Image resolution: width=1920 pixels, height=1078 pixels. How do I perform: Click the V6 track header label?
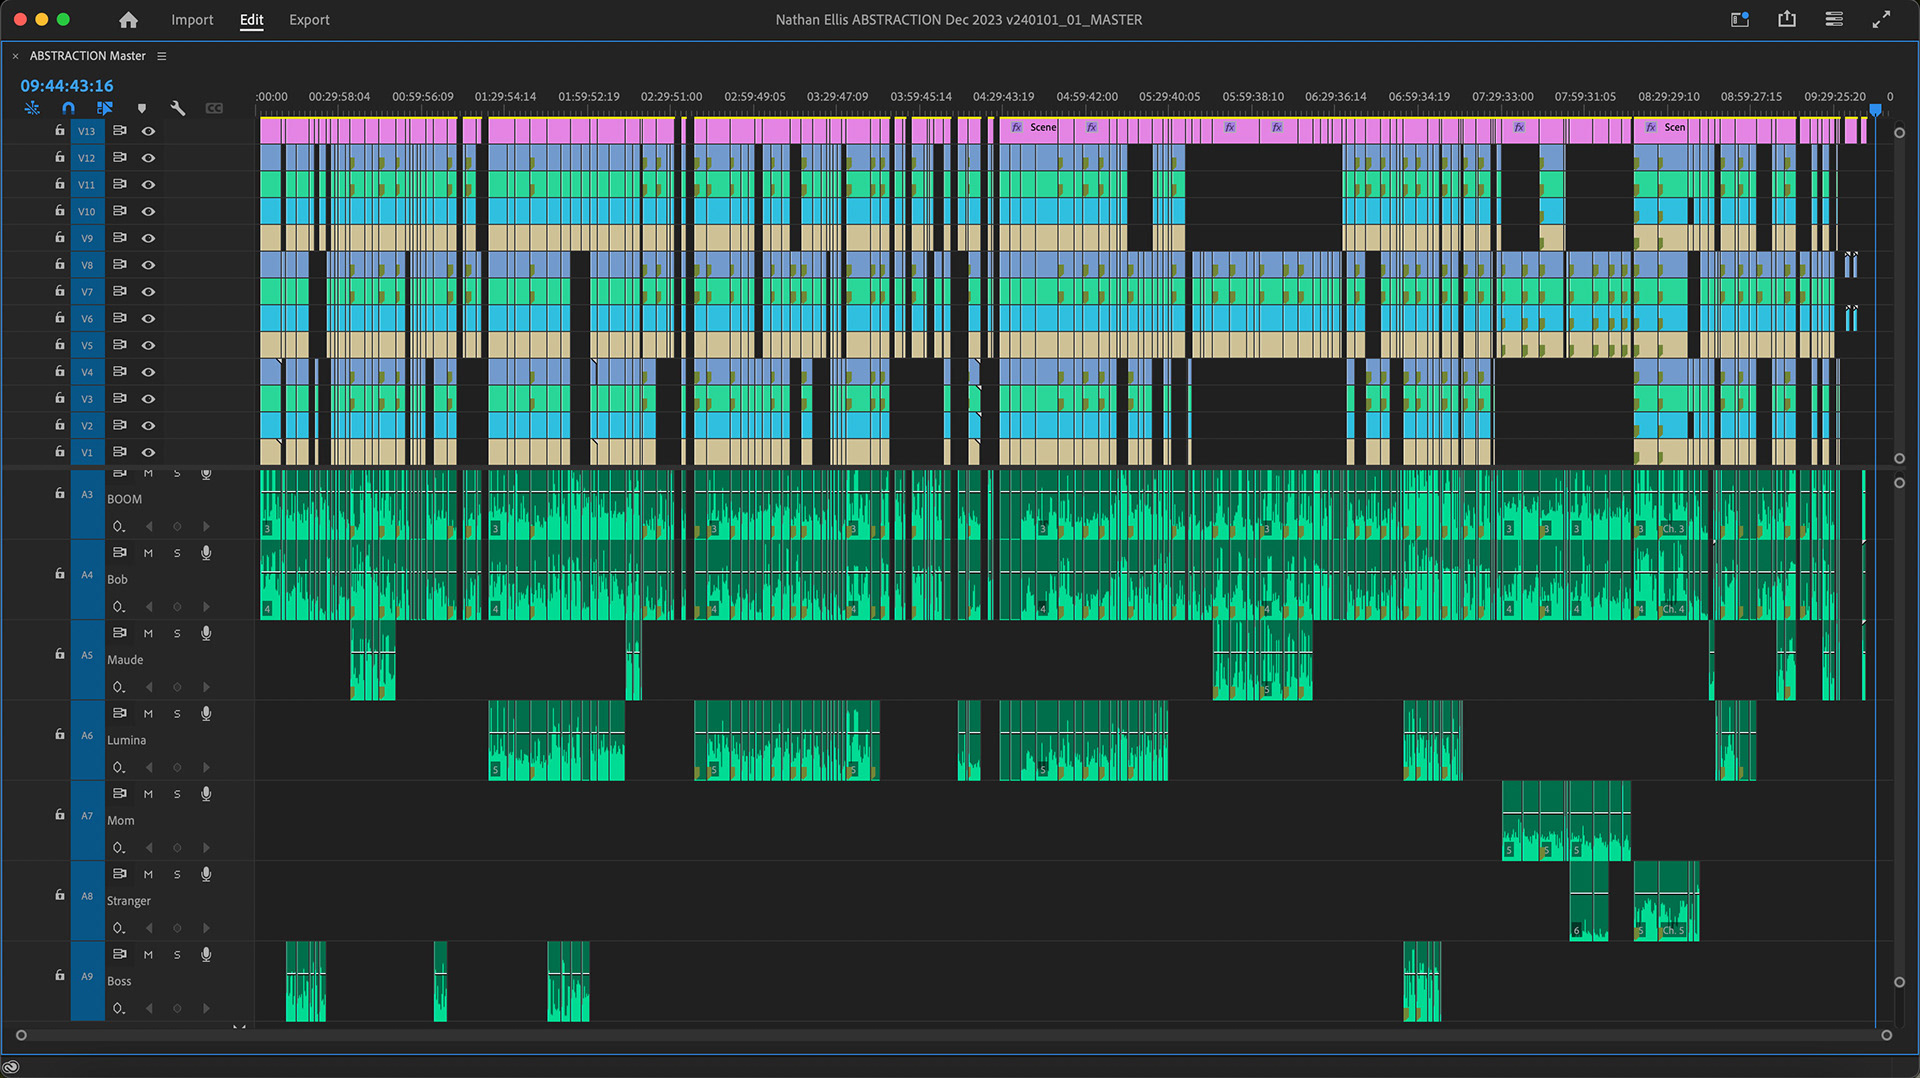click(87, 318)
